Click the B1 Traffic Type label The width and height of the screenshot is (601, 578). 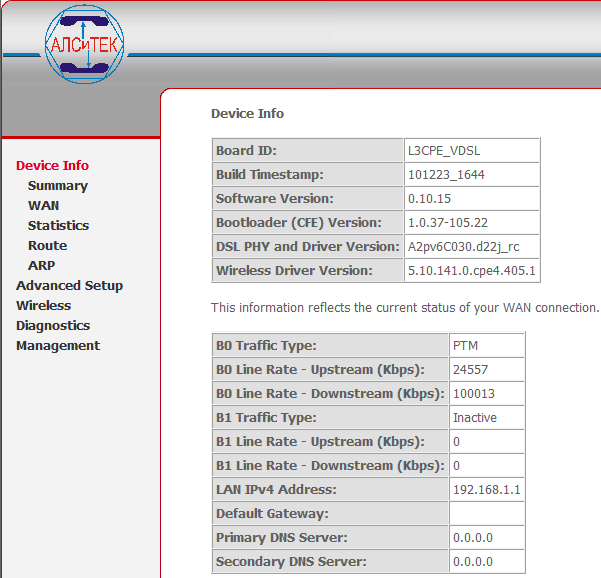[266, 418]
